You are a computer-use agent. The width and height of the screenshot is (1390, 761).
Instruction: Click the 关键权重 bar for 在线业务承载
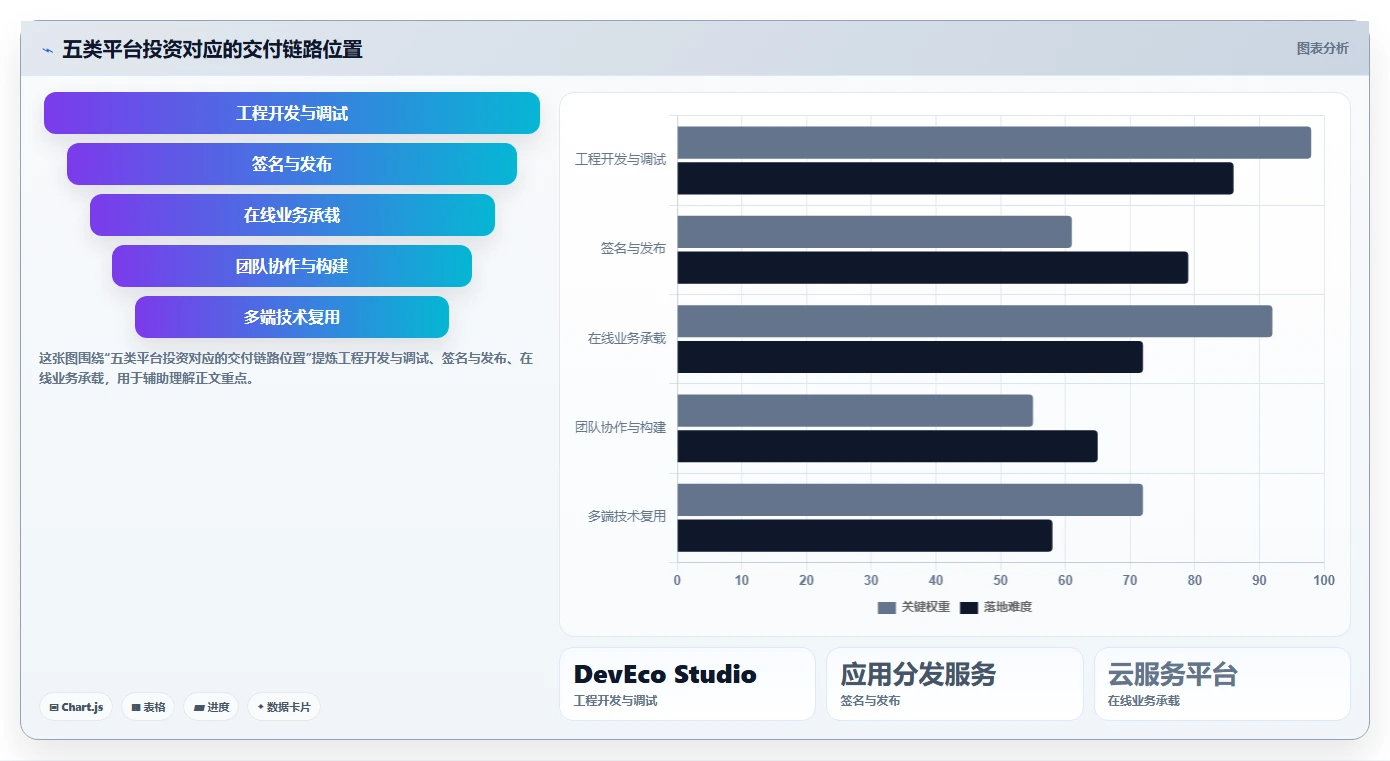click(975, 321)
